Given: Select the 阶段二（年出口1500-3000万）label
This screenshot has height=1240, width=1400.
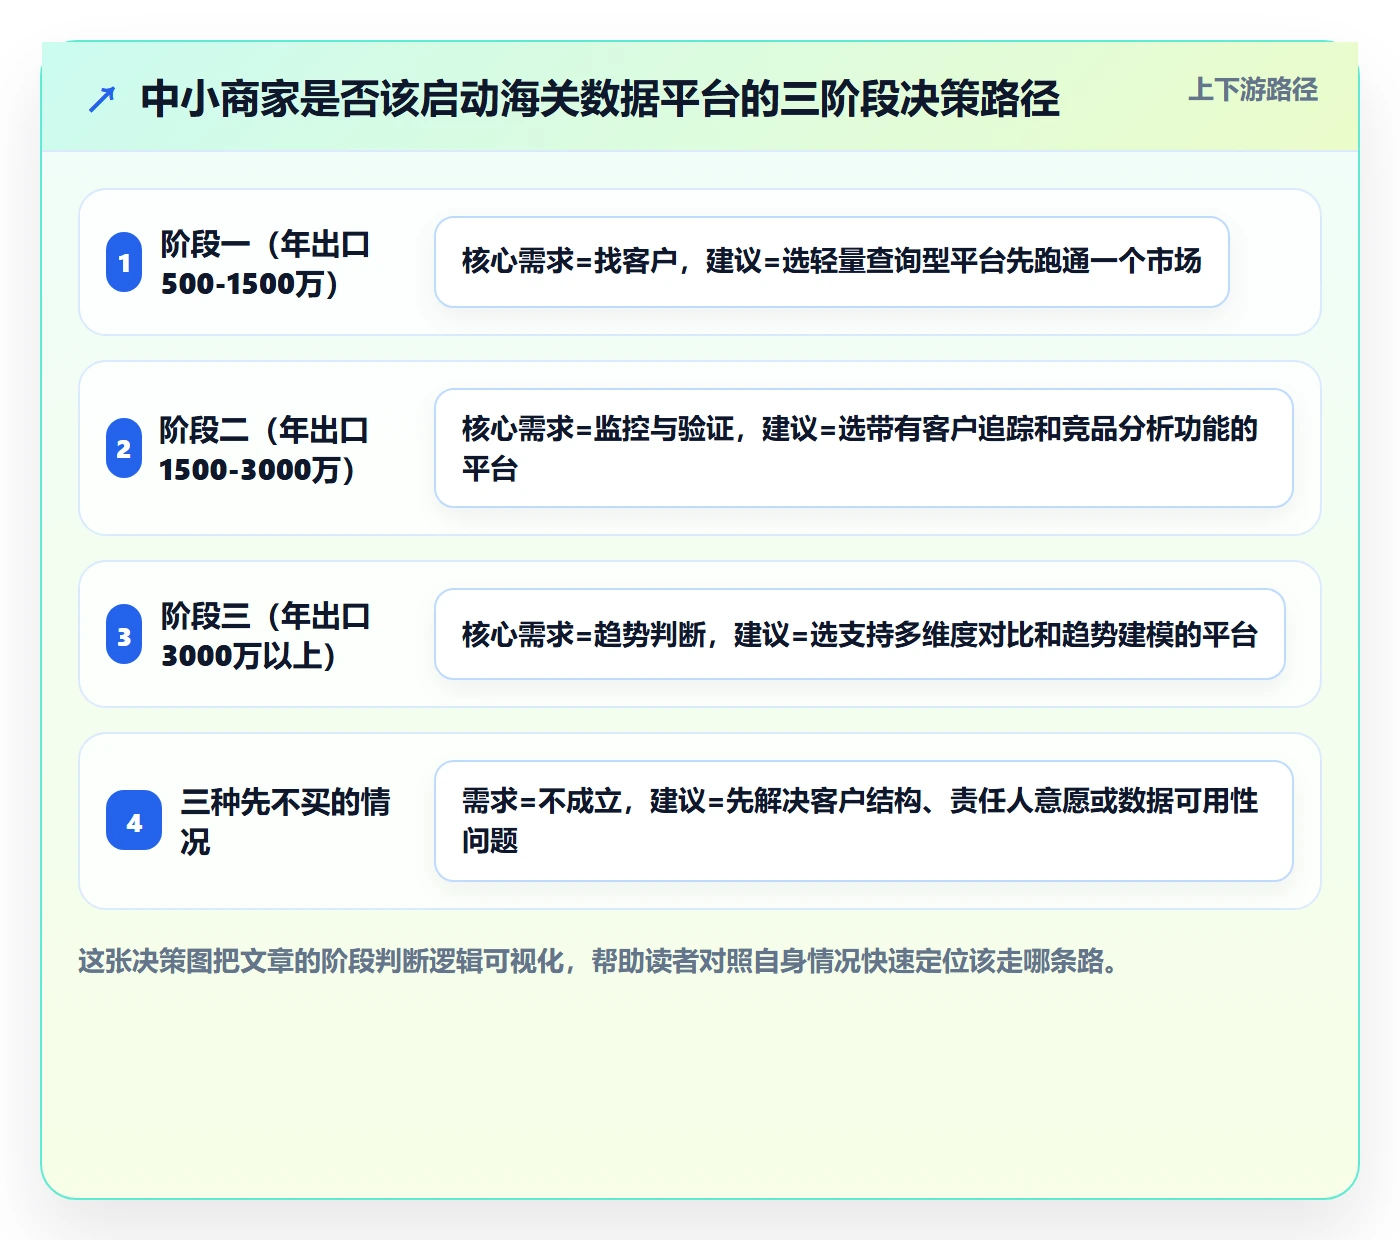Looking at the screenshot, I should pyautogui.click(x=264, y=449).
